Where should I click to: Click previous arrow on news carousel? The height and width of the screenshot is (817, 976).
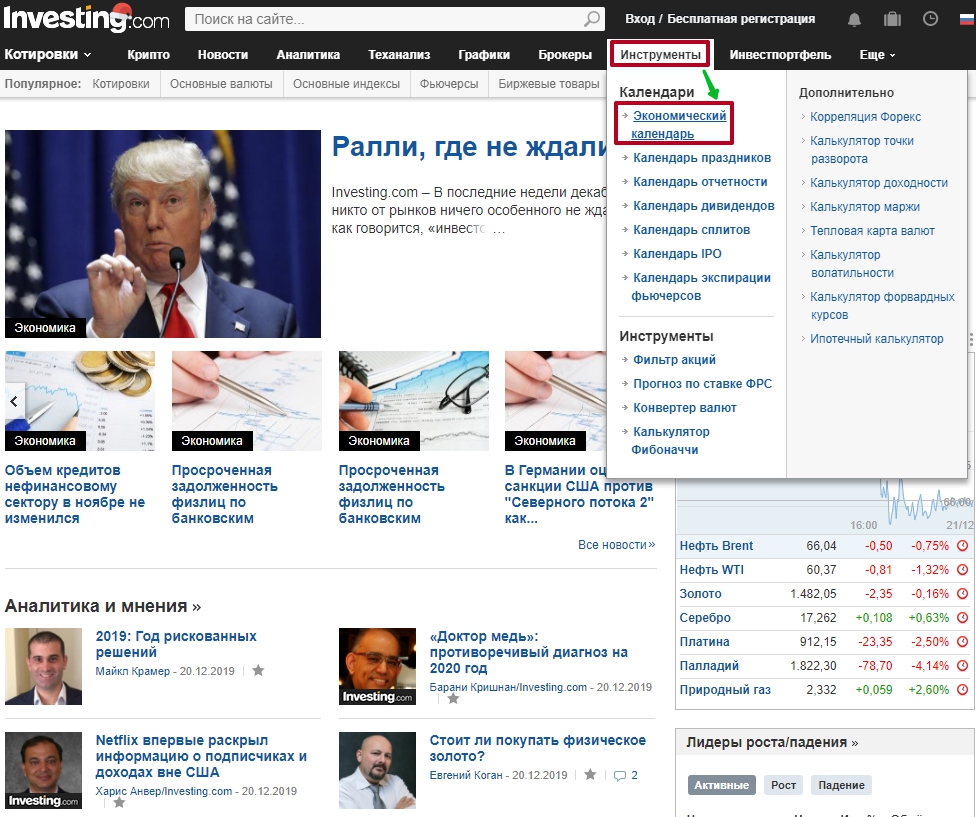click(14, 401)
